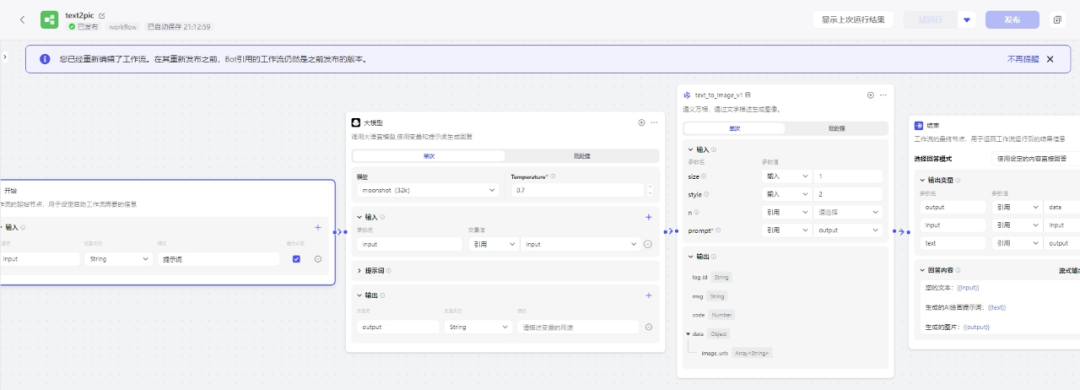Image resolution: width=1080 pixels, height=390 pixels.
Task: Open the prompt output value dropdown
Action: (x=848, y=231)
